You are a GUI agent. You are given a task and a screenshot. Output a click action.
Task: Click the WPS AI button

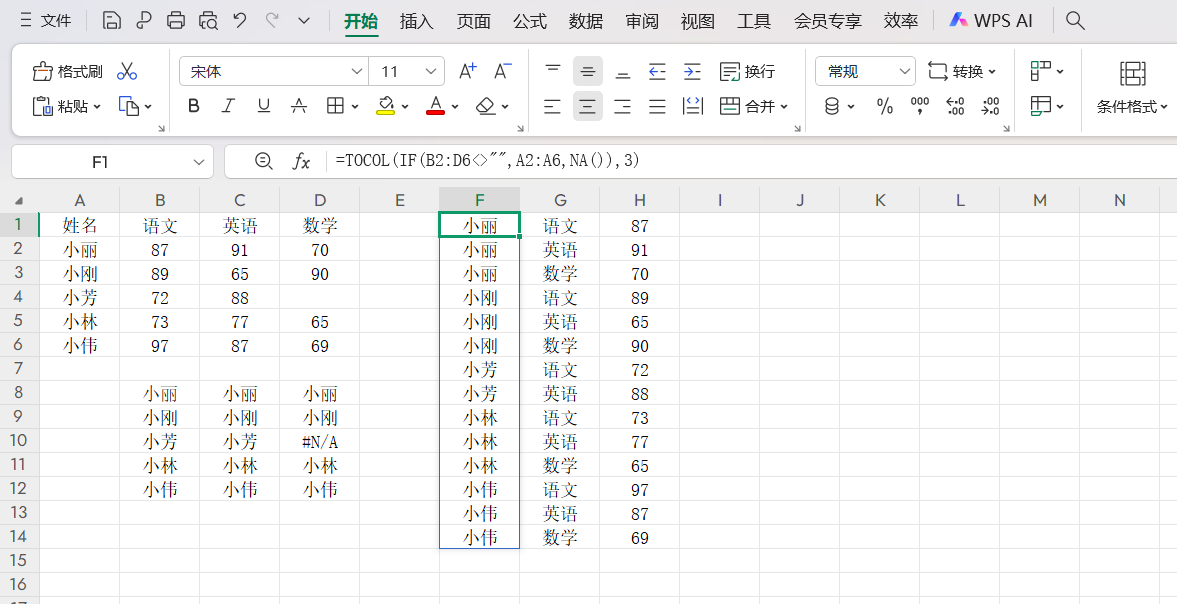[991, 21]
